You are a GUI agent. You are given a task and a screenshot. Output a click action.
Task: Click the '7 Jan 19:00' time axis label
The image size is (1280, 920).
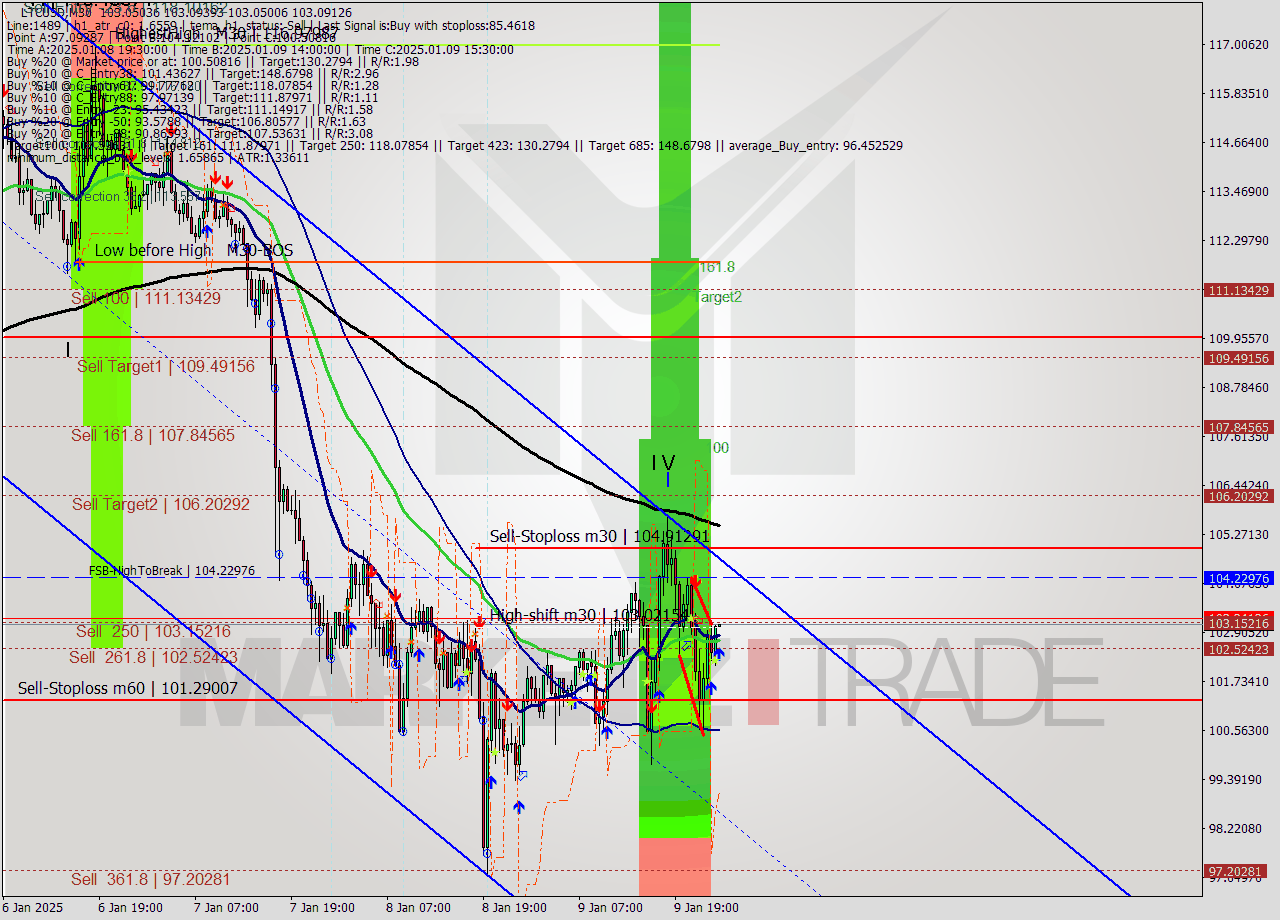click(322, 908)
